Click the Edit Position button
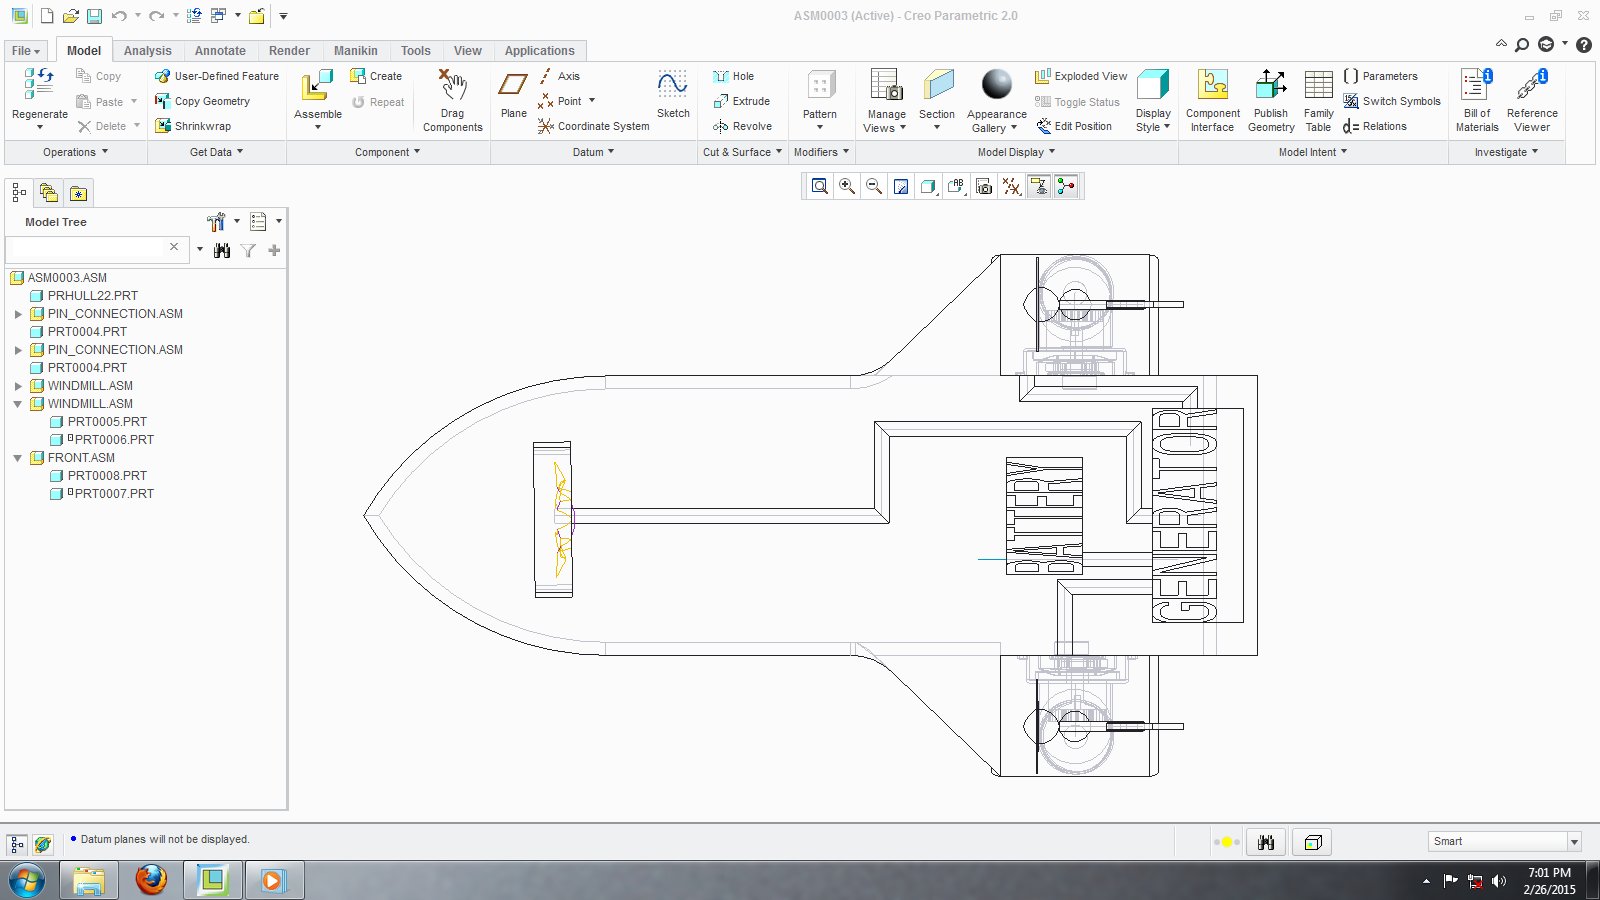1600x900 pixels. (1074, 126)
